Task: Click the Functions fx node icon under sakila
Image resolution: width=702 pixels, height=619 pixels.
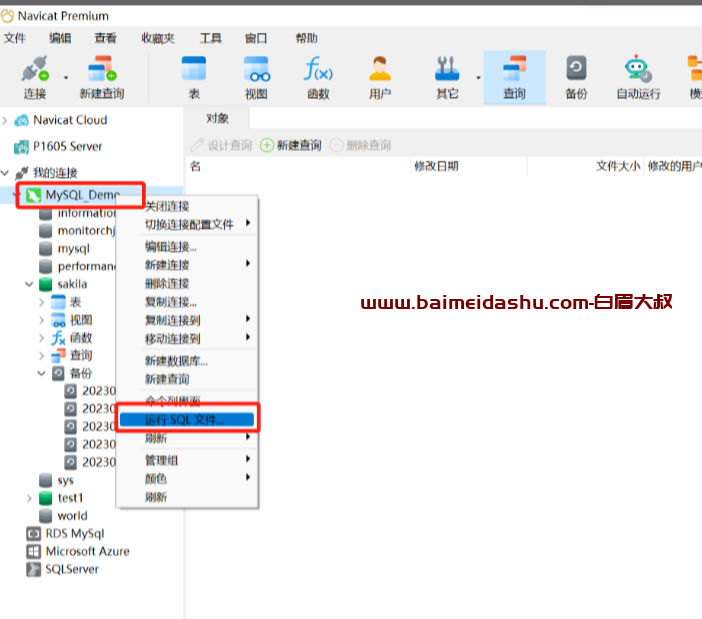Action: point(58,338)
